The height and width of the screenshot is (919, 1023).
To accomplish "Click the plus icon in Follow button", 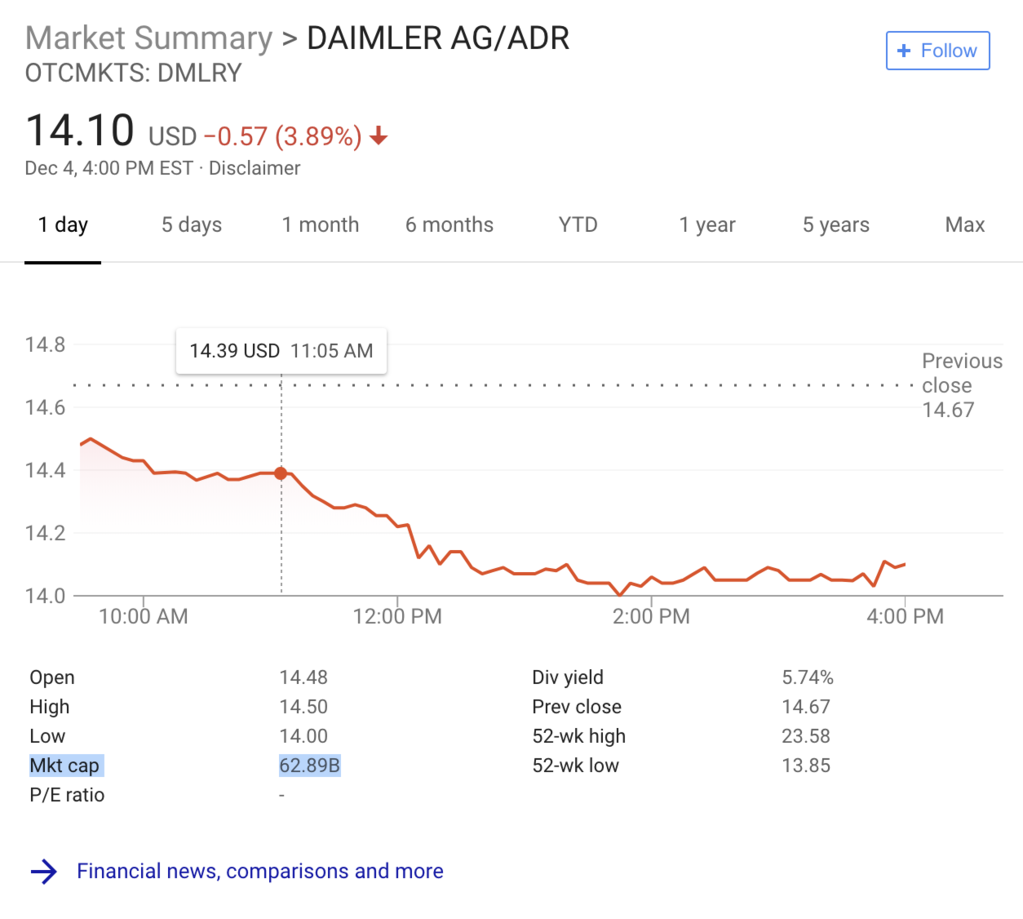I will [904, 51].
